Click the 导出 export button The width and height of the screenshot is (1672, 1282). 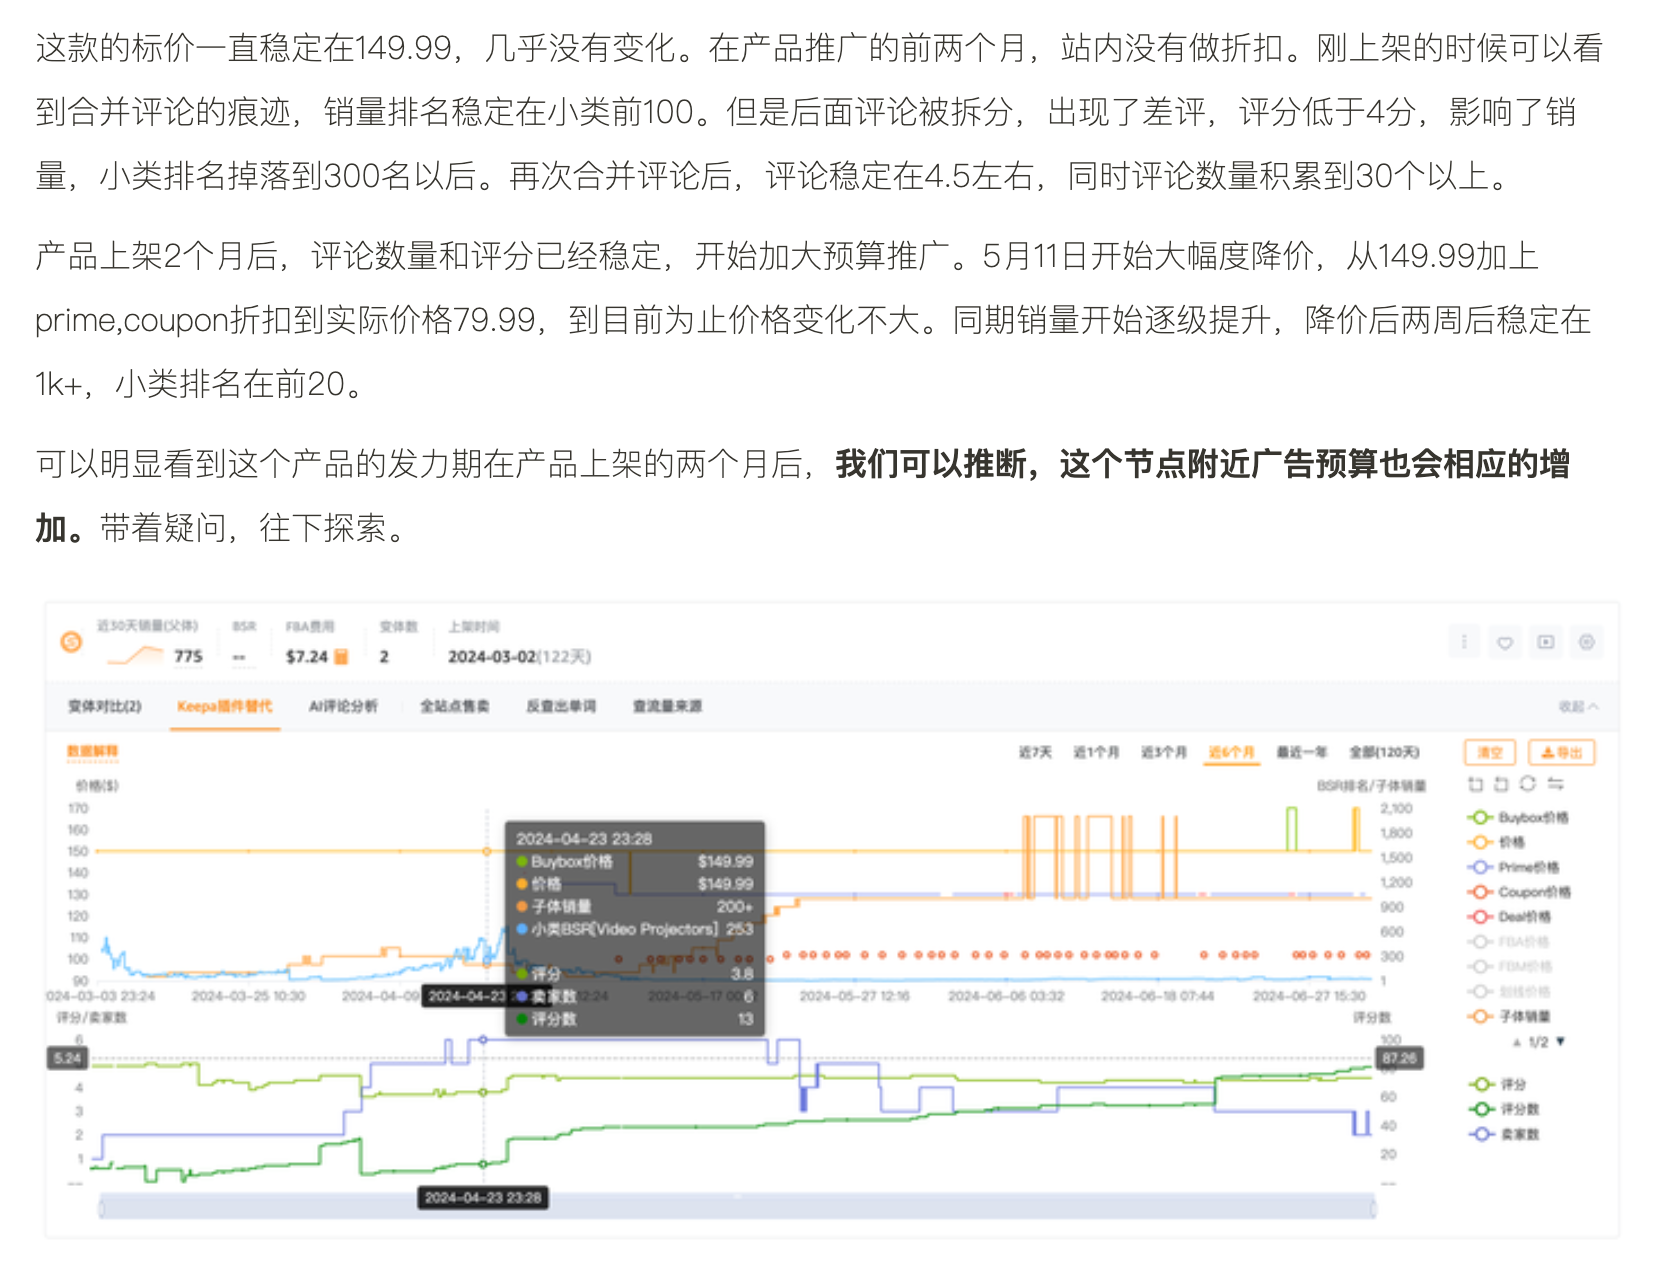pos(1561,752)
